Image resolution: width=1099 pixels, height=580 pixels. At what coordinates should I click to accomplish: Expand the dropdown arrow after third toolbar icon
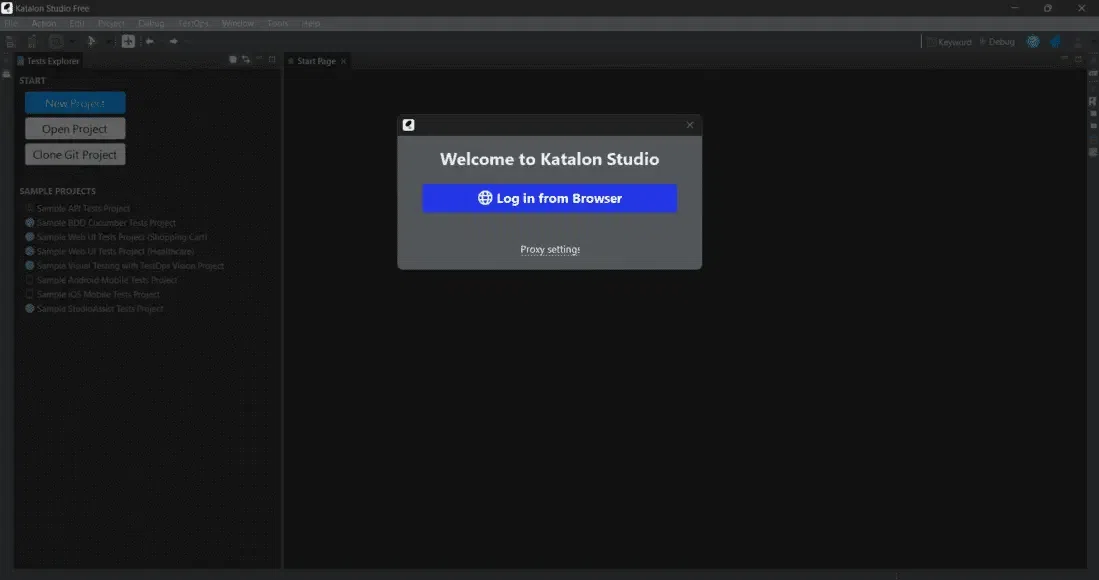click(x=71, y=42)
